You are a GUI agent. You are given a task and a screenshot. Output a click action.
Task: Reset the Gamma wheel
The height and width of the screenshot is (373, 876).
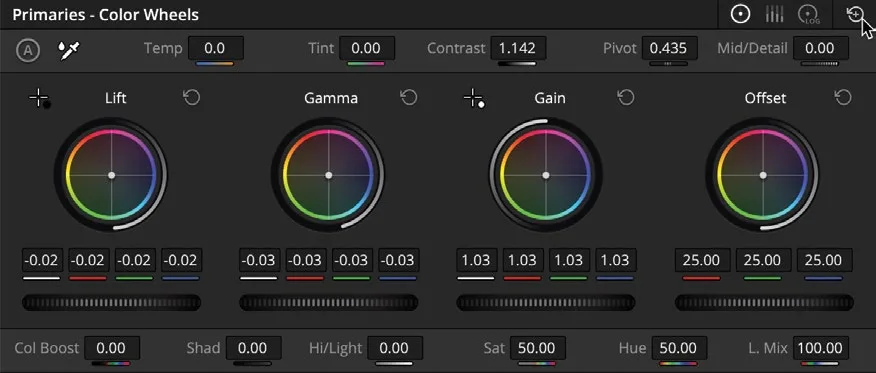[x=409, y=98]
